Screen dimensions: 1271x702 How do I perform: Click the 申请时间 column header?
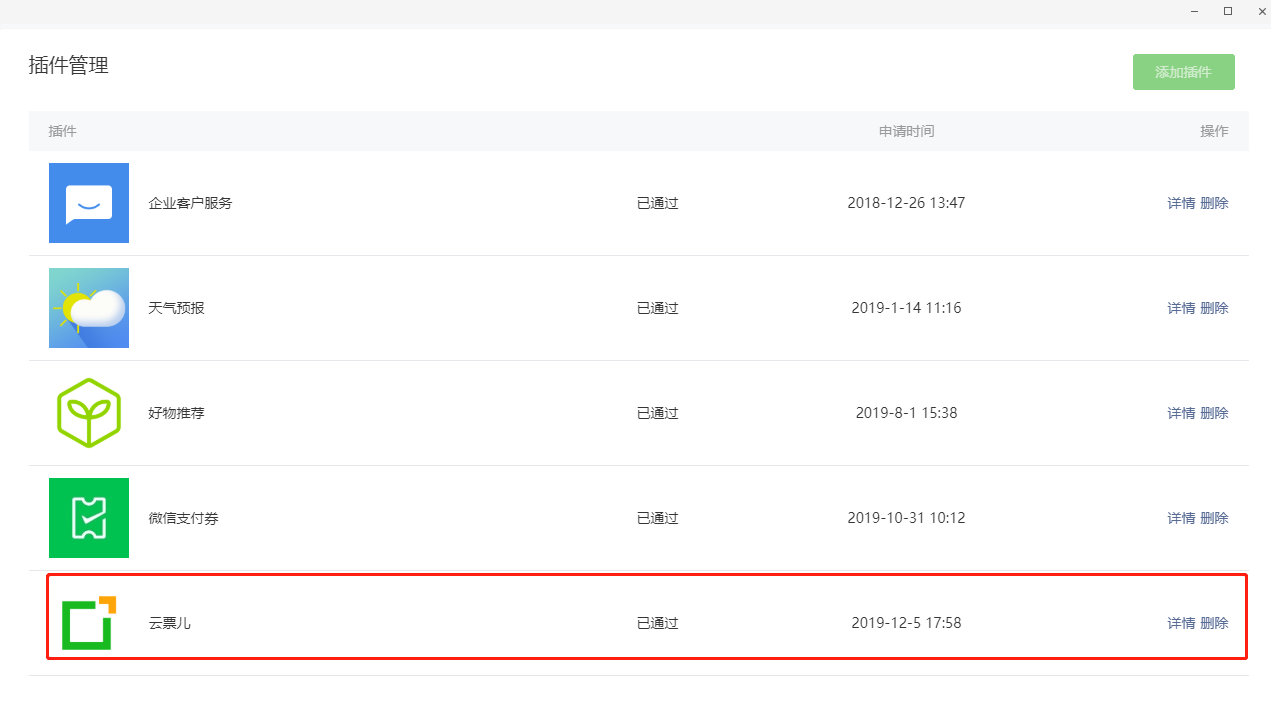[906, 131]
